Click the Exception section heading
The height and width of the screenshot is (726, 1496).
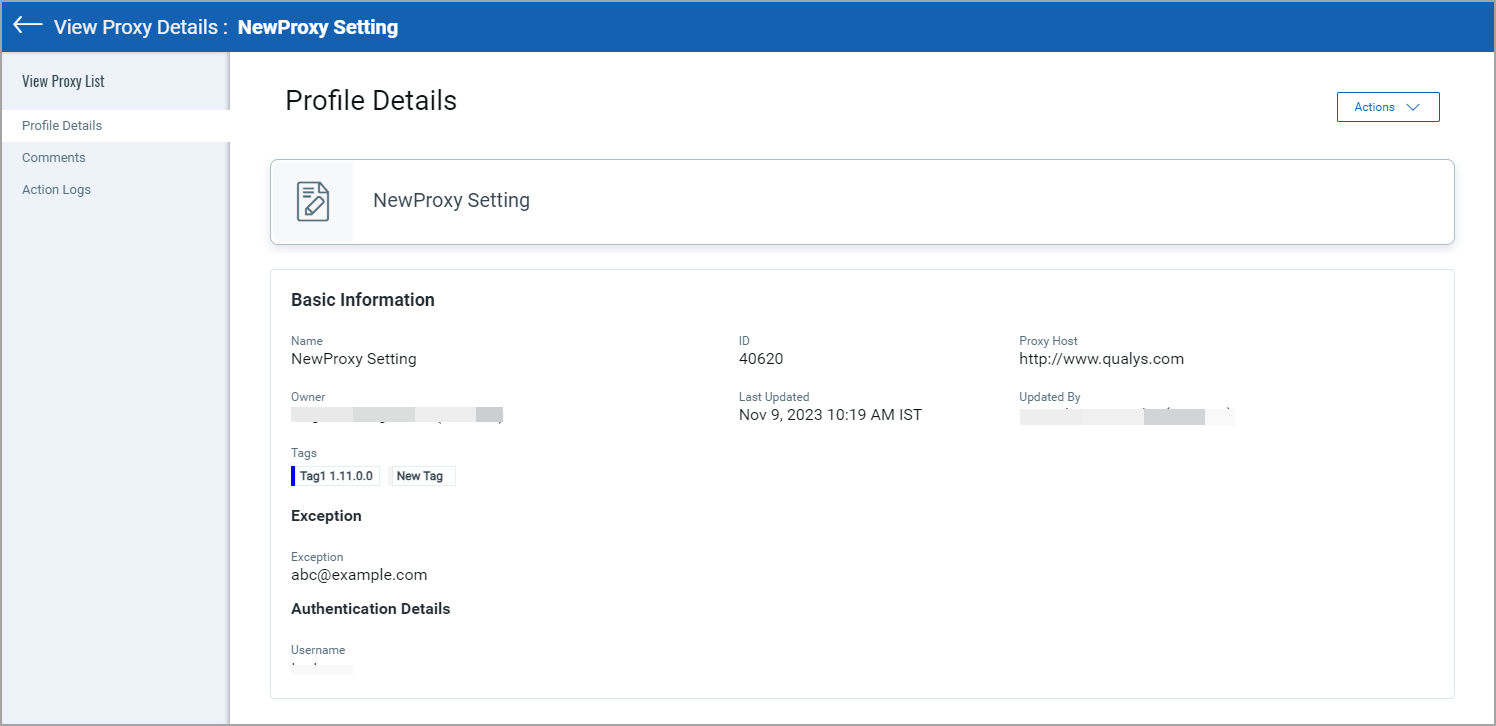pyautogui.click(x=326, y=516)
